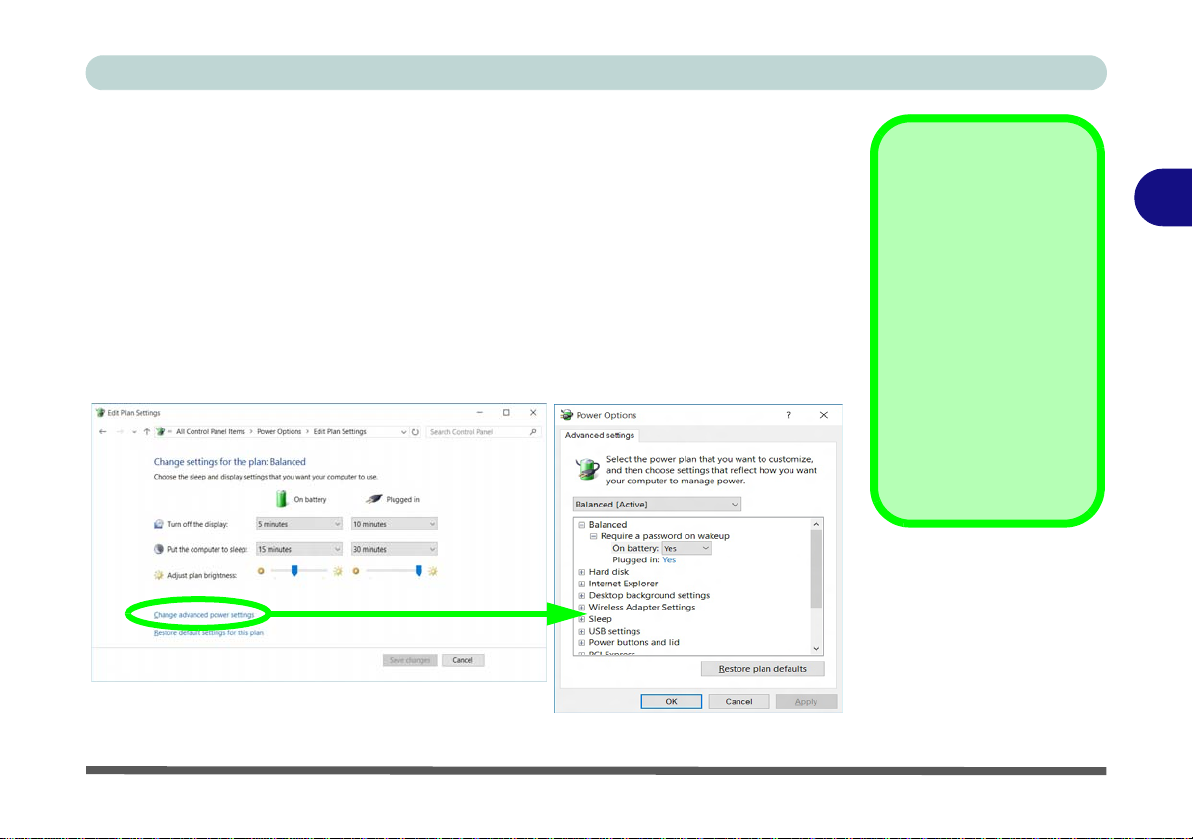Viewport: 1193px width, 839px height.
Task: Click the bright sun icon of Plugged in brightness
Action: pyautogui.click(x=432, y=571)
